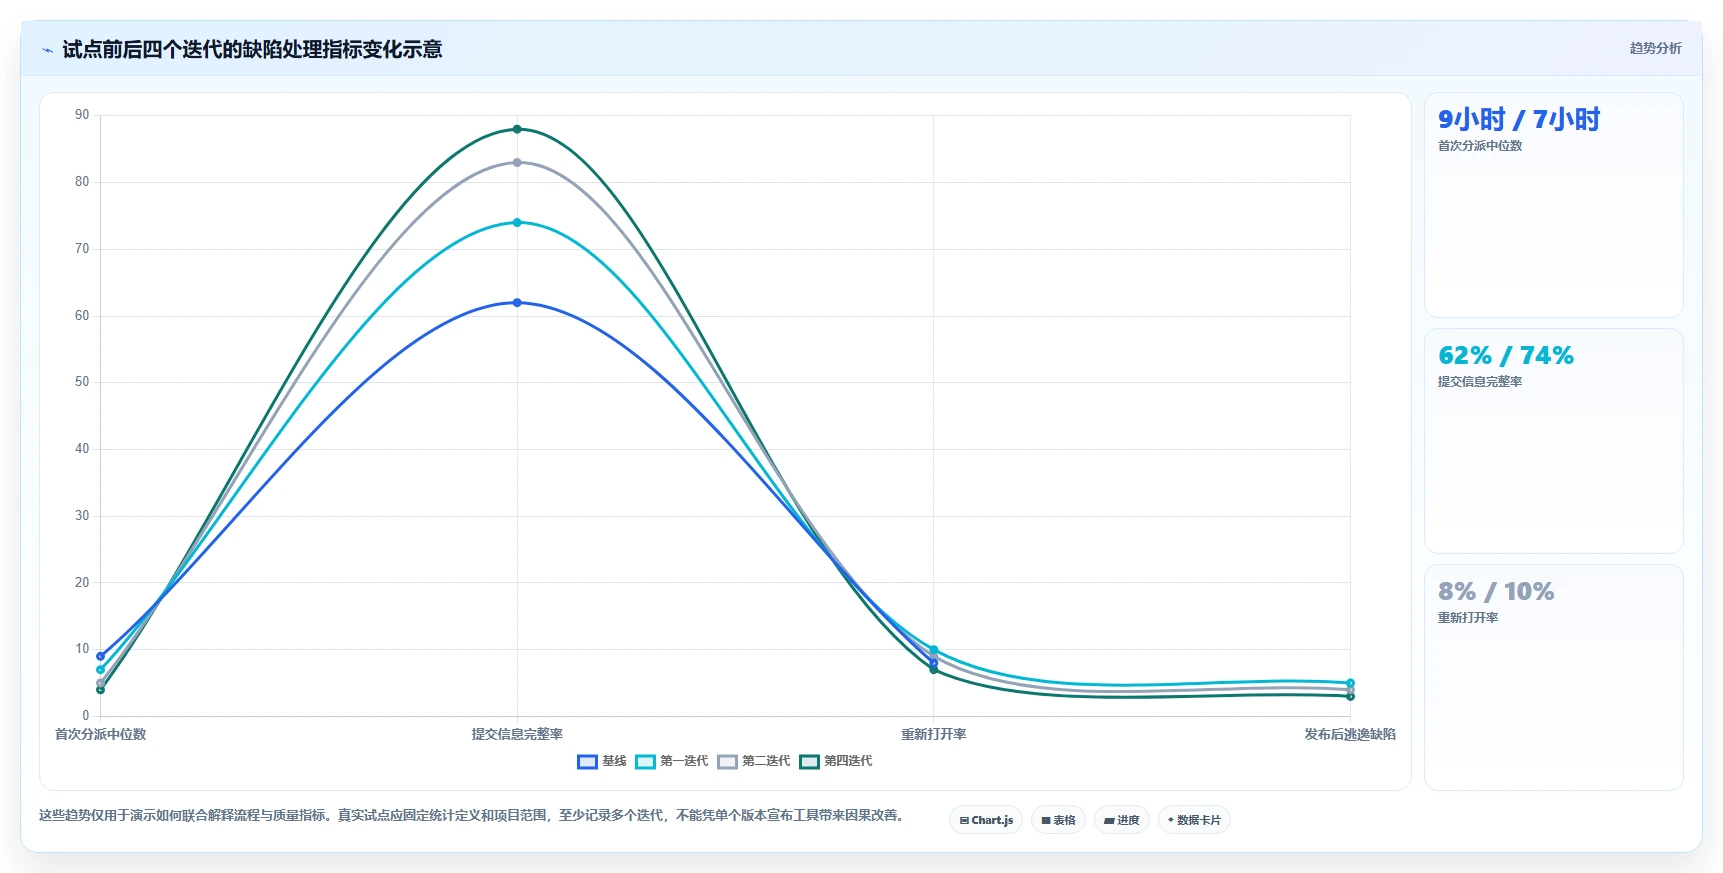
Task: Click the y-axis tick label 10
Action: (x=82, y=649)
